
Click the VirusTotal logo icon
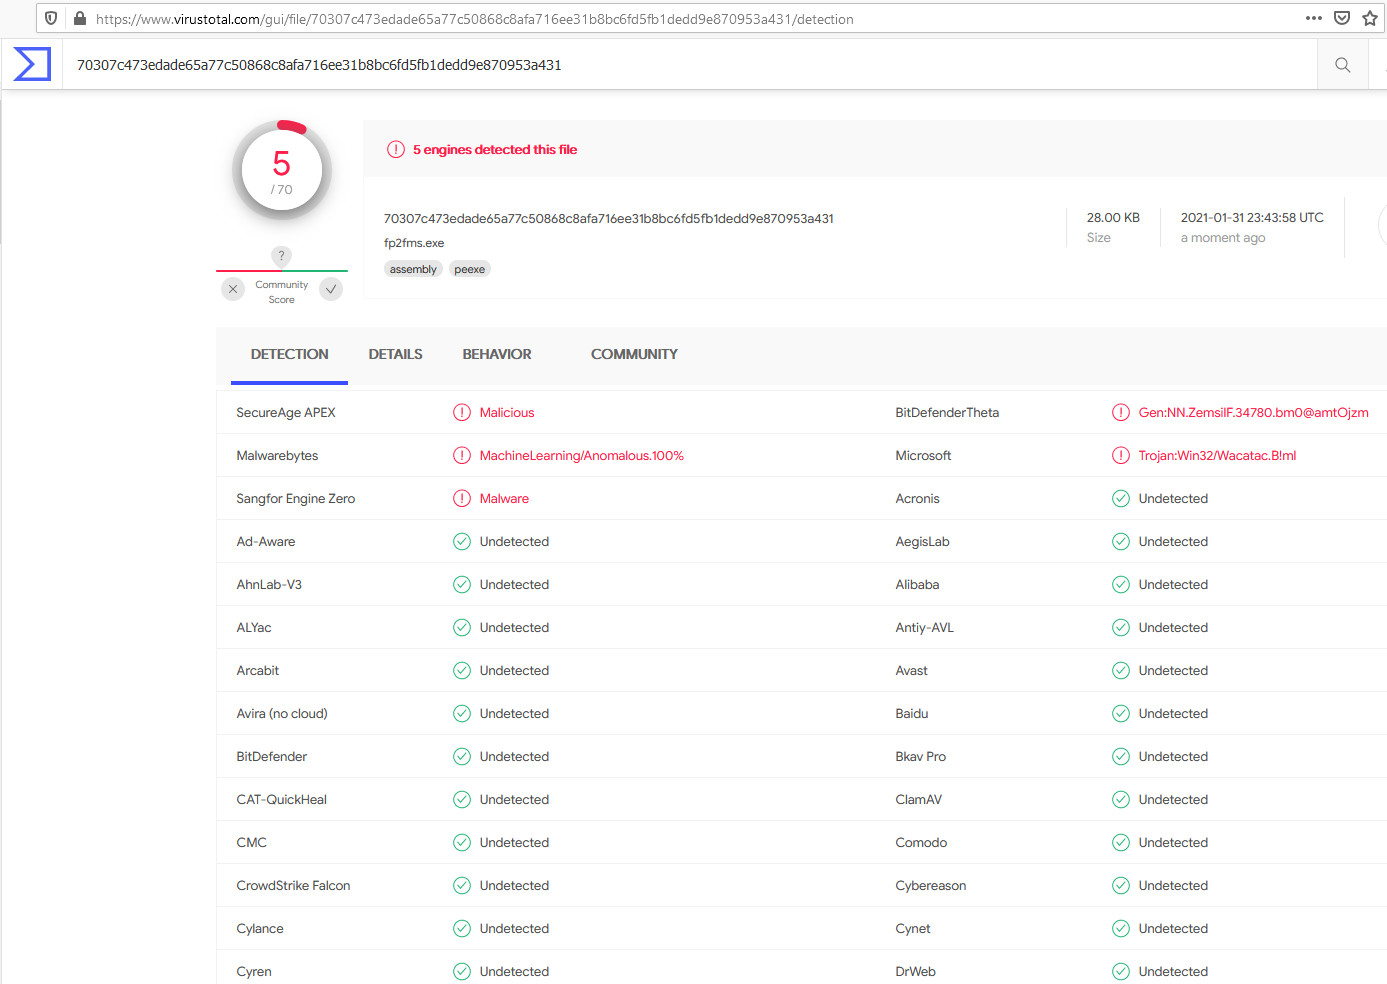pos(31,65)
